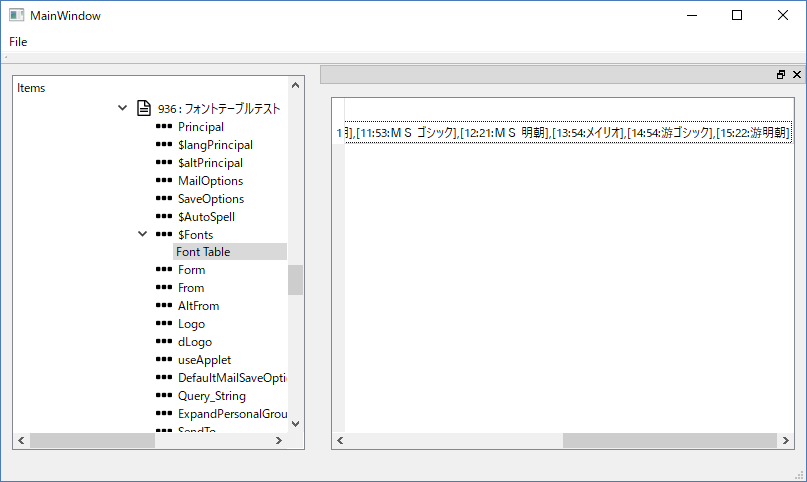The image size is (807, 482).
Task: Click the MainWindow app icon in the title bar
Action: coord(16,15)
